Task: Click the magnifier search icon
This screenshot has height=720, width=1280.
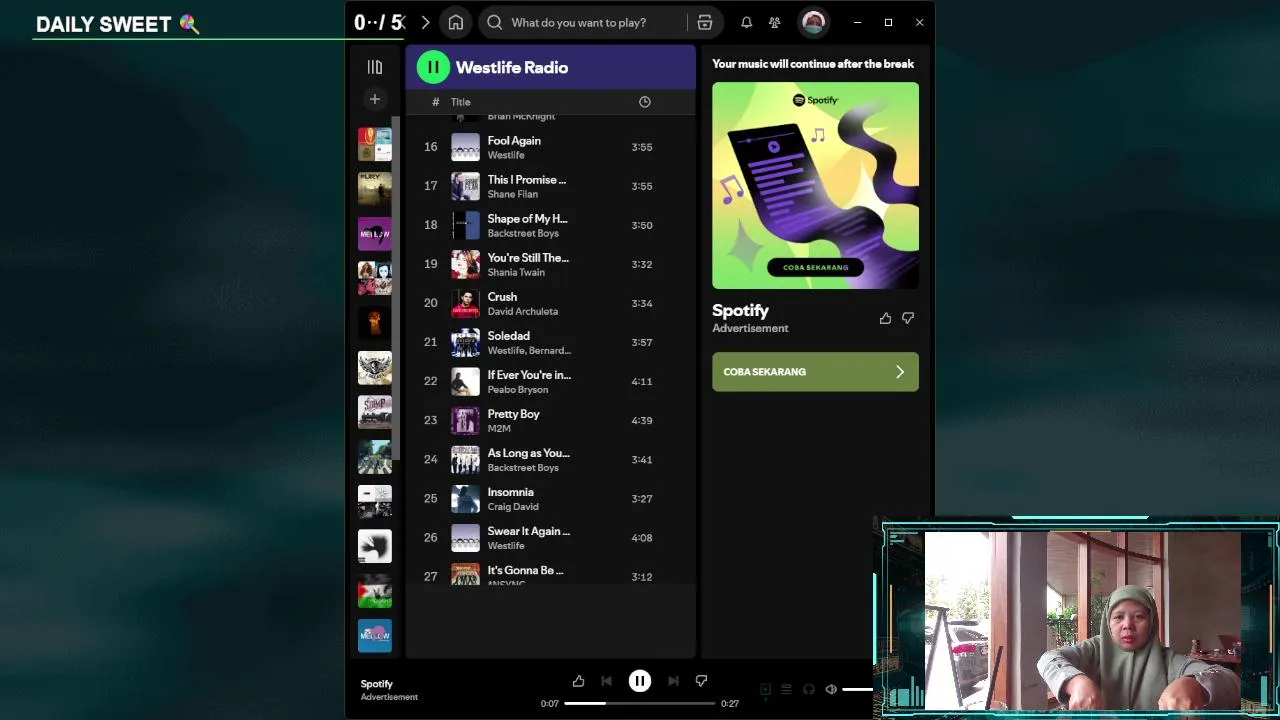Action: [x=495, y=22]
